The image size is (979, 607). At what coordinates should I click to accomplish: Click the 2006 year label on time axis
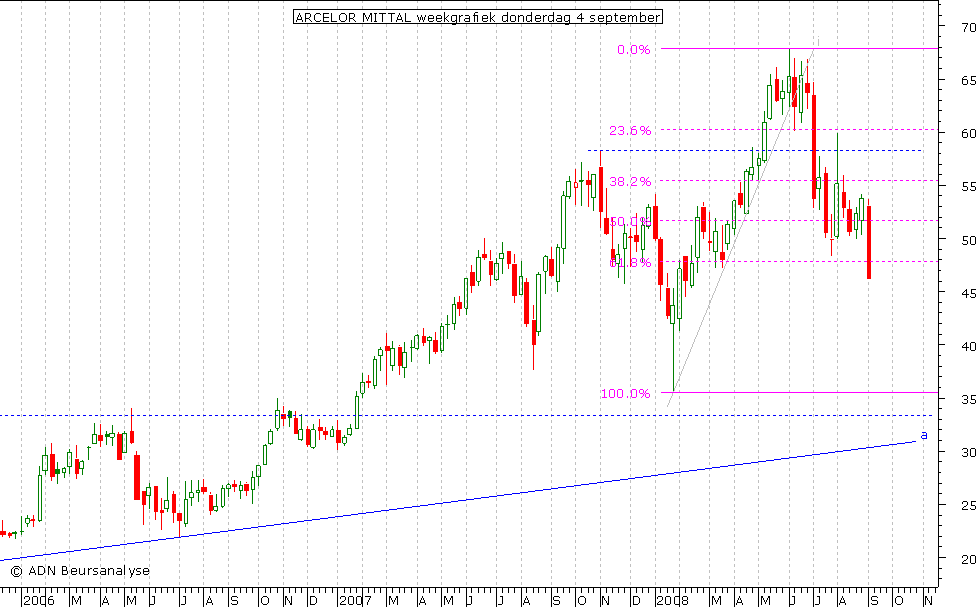tap(36, 600)
